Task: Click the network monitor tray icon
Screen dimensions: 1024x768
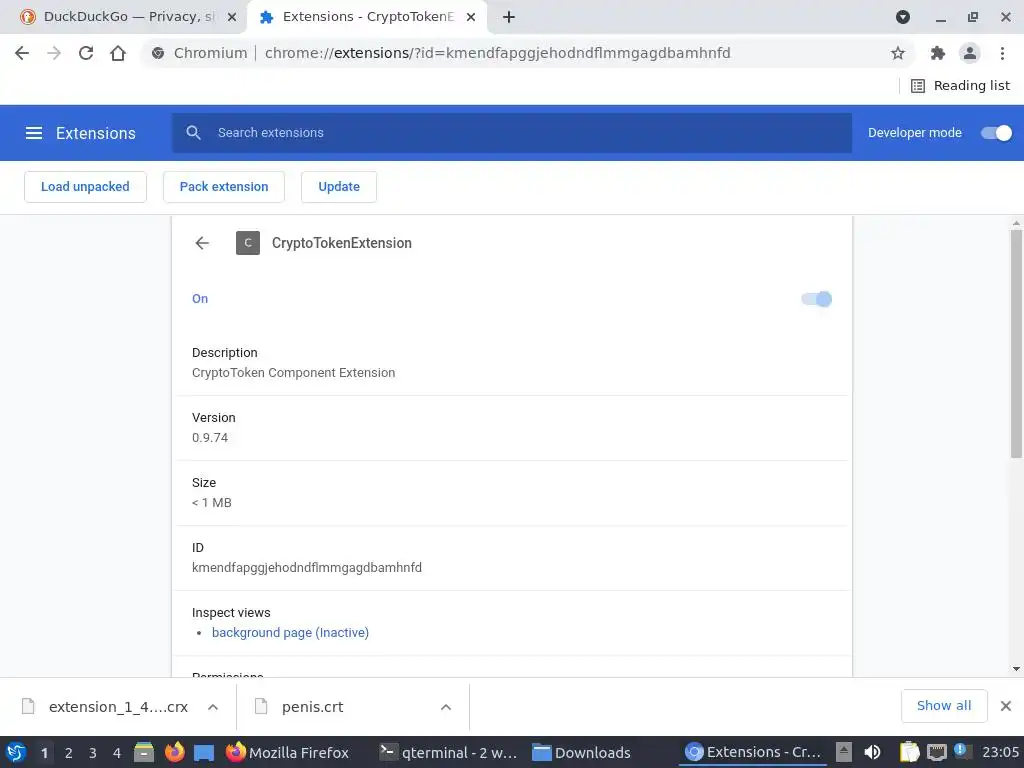Action: pos(936,752)
